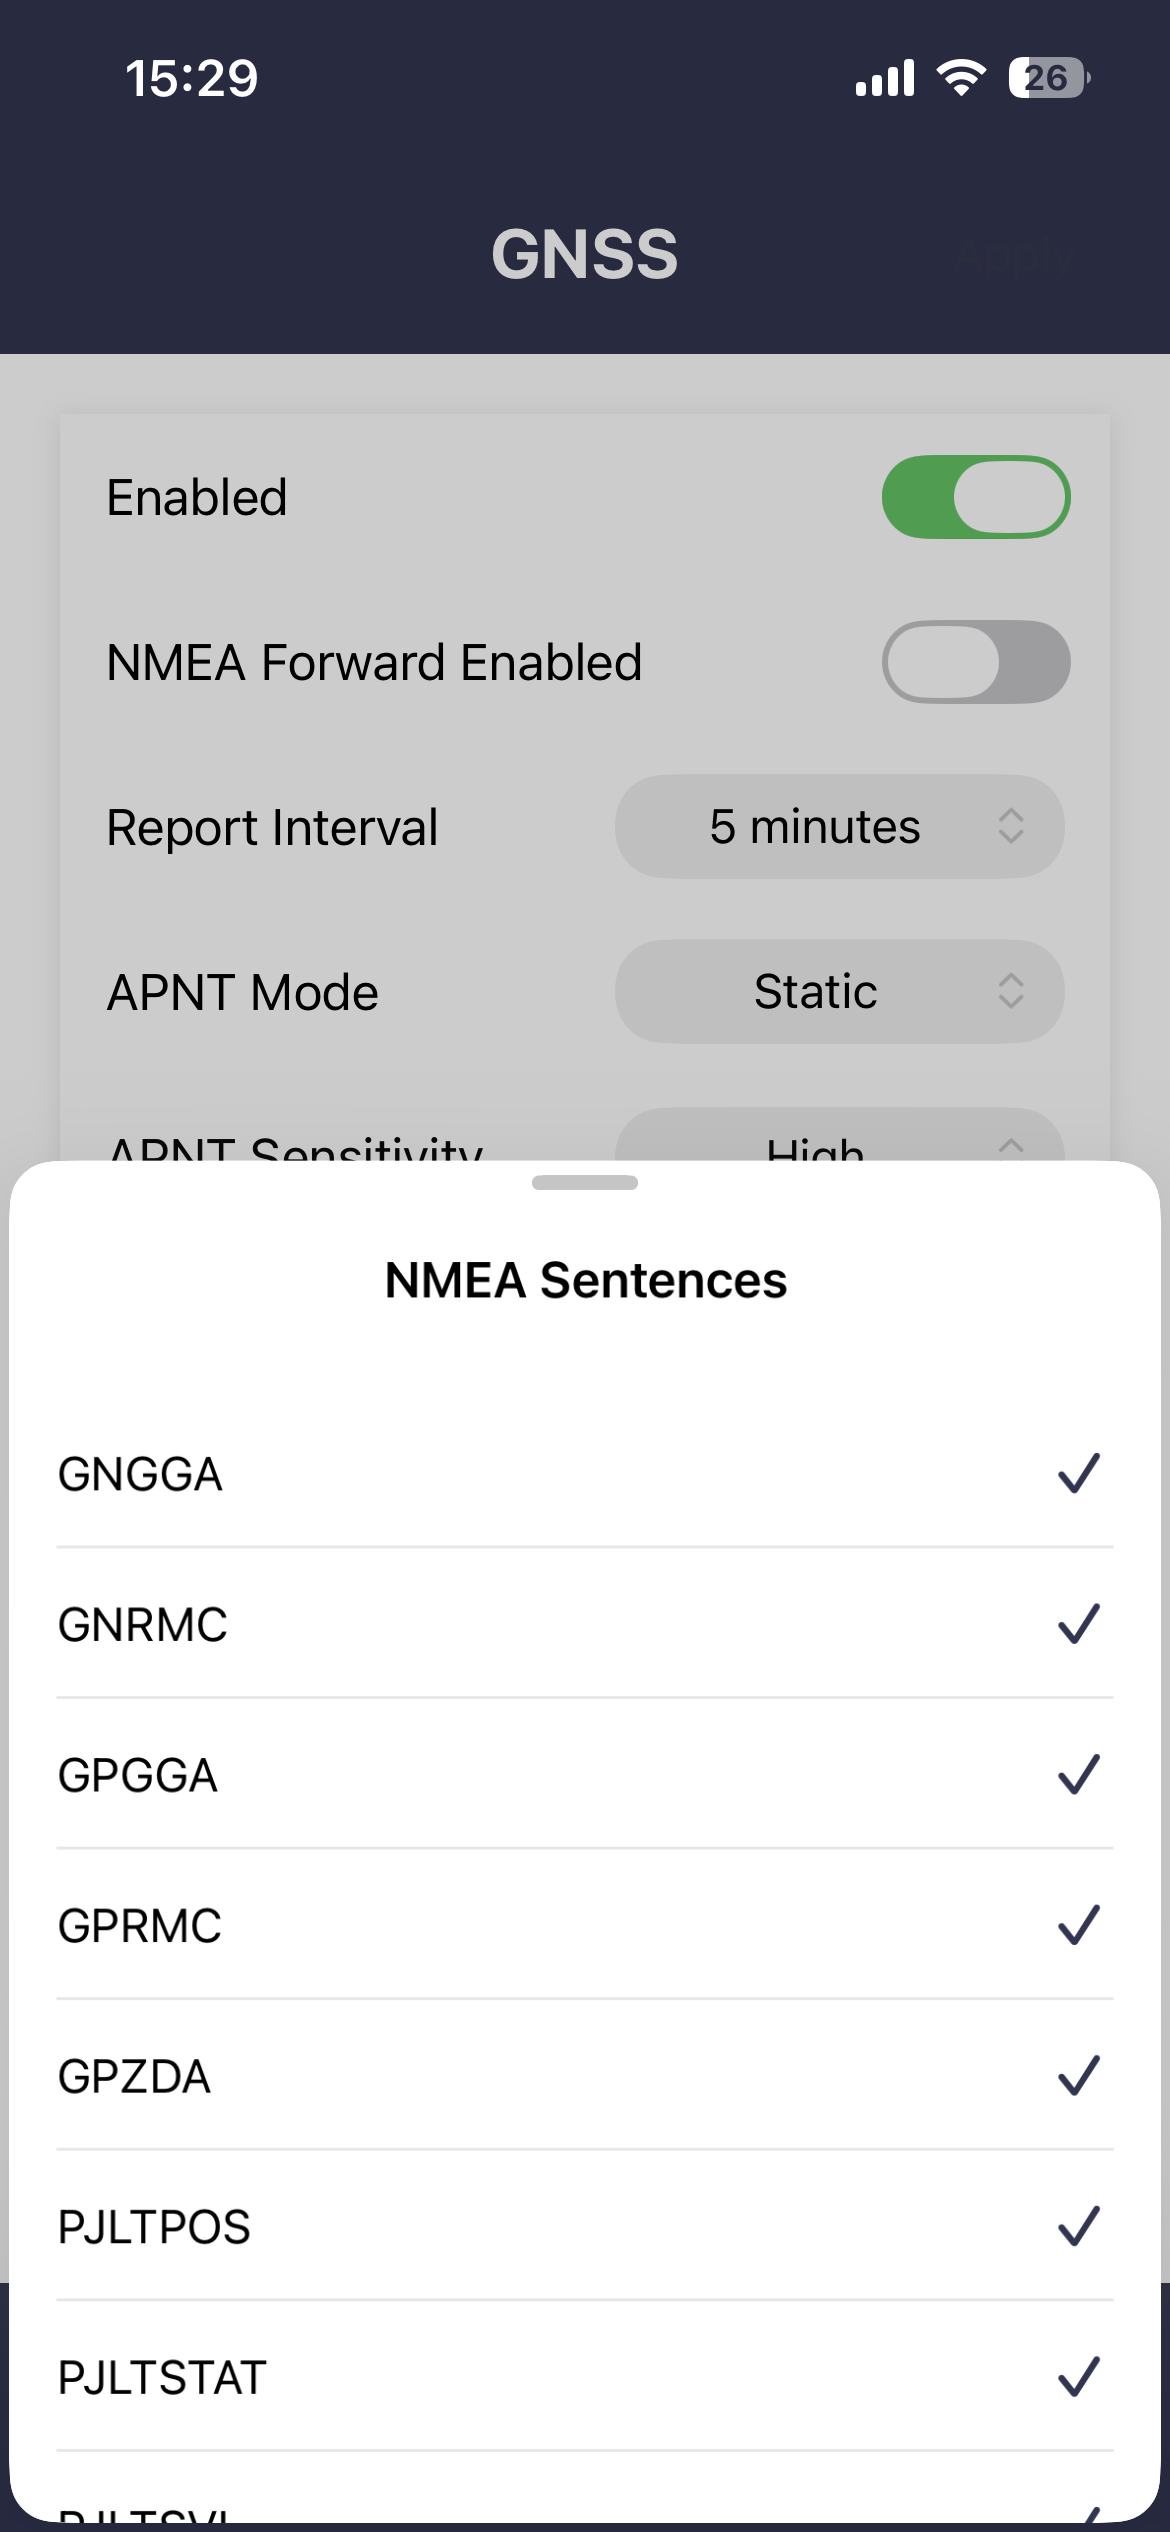
Task: Select the GPZDA list entry
Action: tap(500, 2076)
